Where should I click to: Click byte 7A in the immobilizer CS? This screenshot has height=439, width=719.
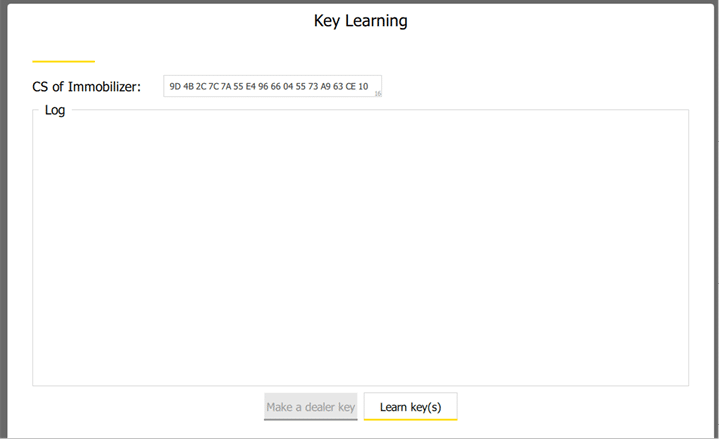(x=225, y=87)
